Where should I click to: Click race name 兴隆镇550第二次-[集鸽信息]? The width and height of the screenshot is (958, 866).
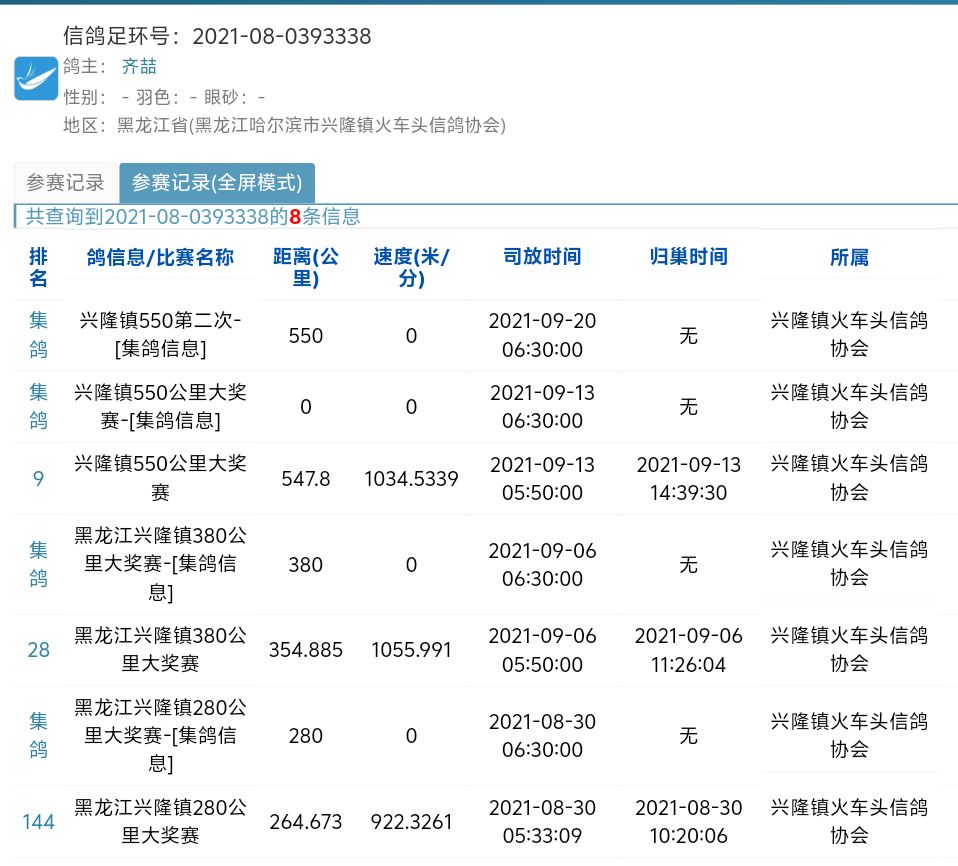point(160,335)
